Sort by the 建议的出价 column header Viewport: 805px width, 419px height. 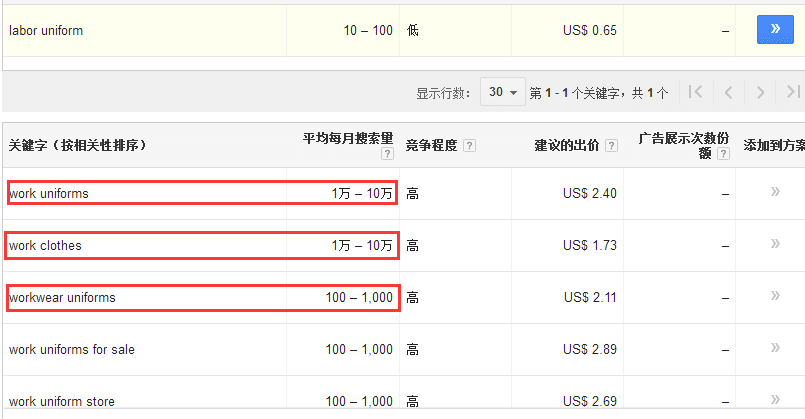point(566,146)
